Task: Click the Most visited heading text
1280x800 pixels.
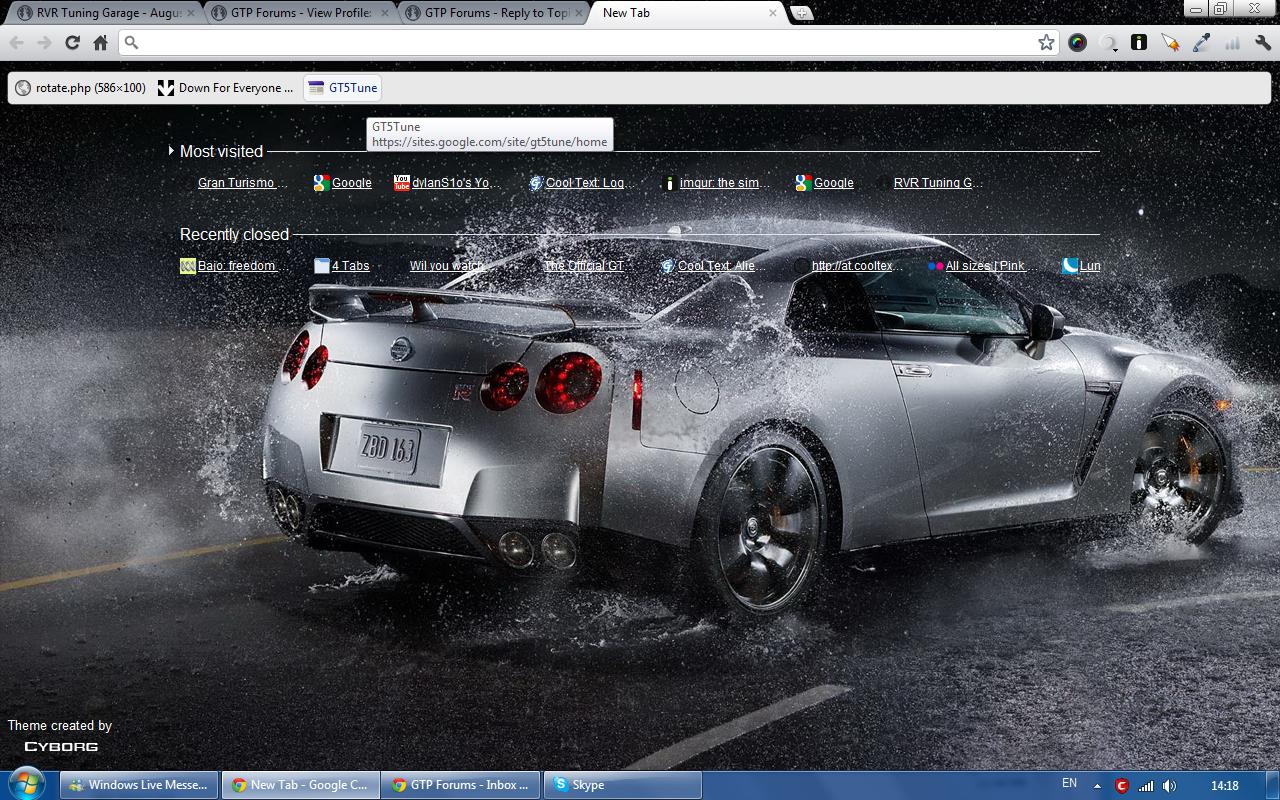Action: (221, 151)
